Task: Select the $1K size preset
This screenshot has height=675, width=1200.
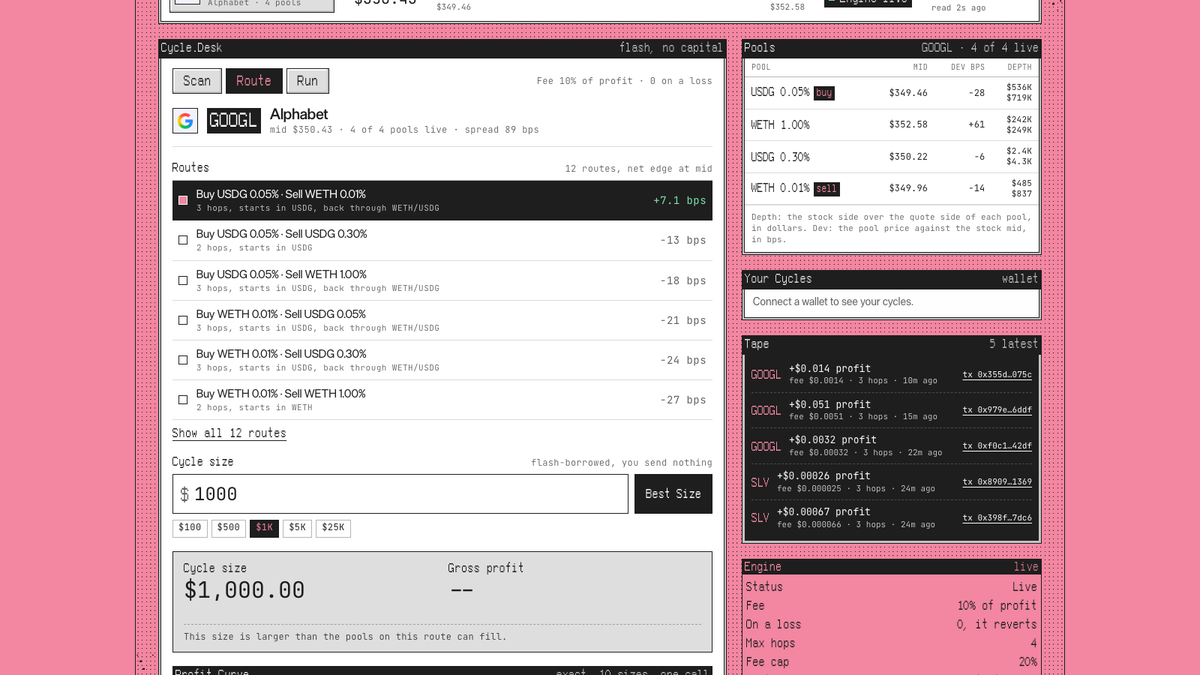Action: pyautogui.click(x=265, y=527)
